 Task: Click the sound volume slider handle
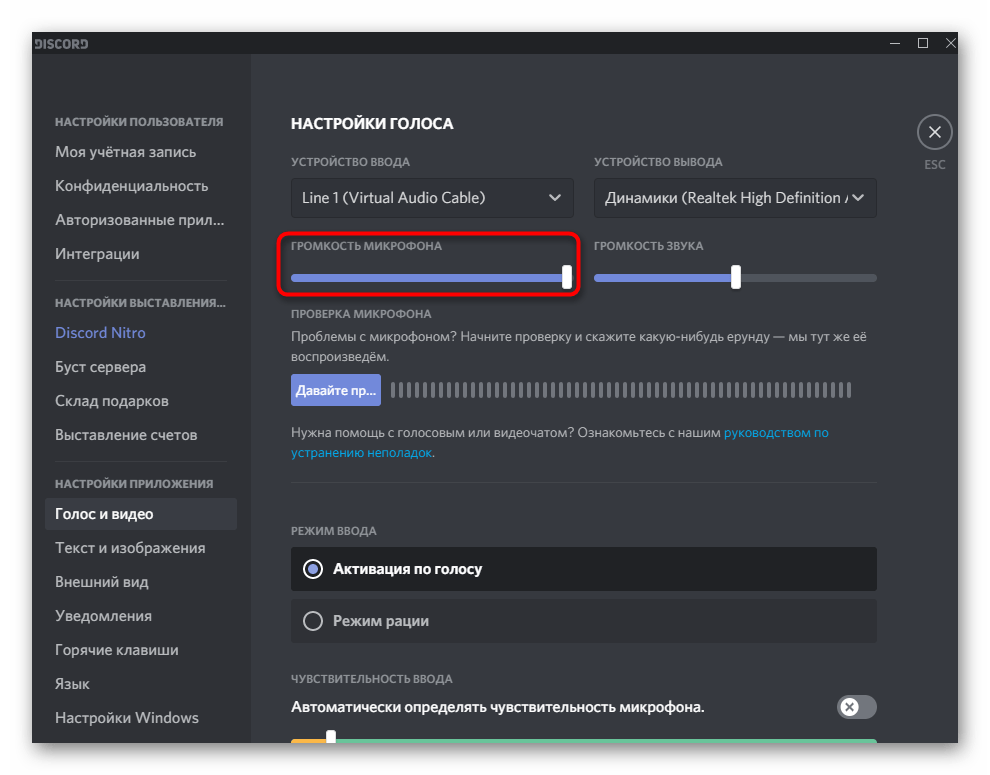(736, 277)
